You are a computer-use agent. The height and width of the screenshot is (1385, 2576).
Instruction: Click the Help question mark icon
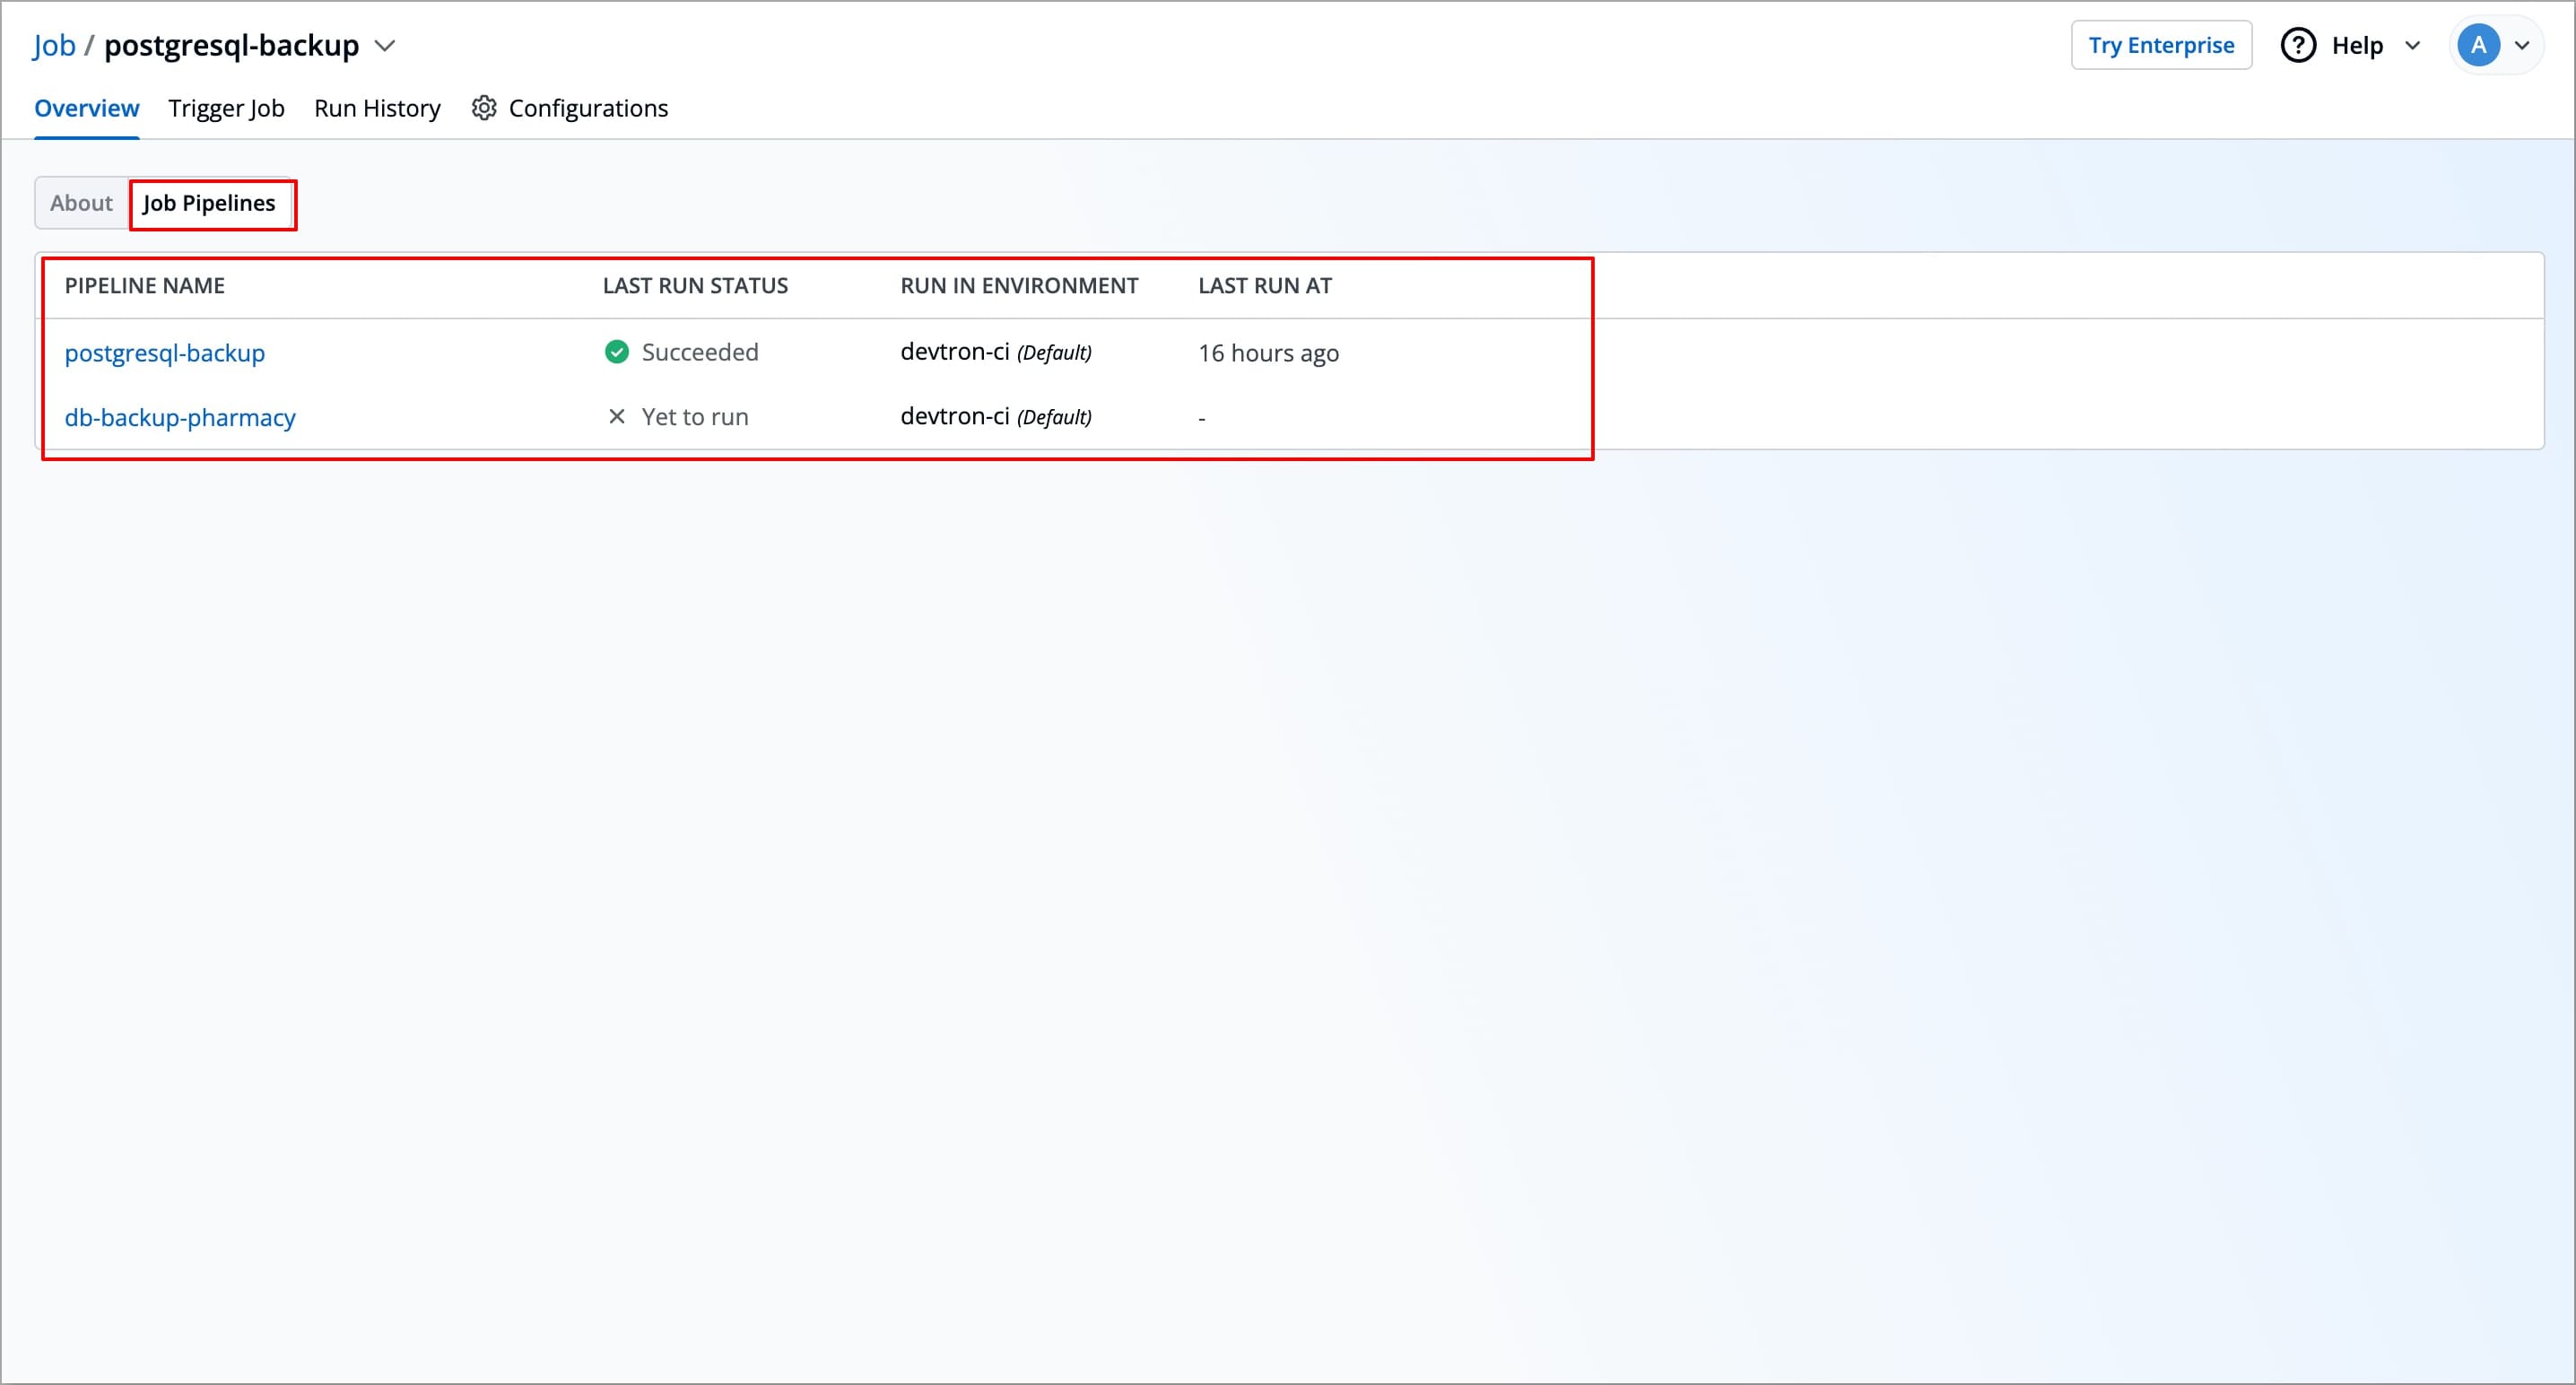coord(2298,45)
